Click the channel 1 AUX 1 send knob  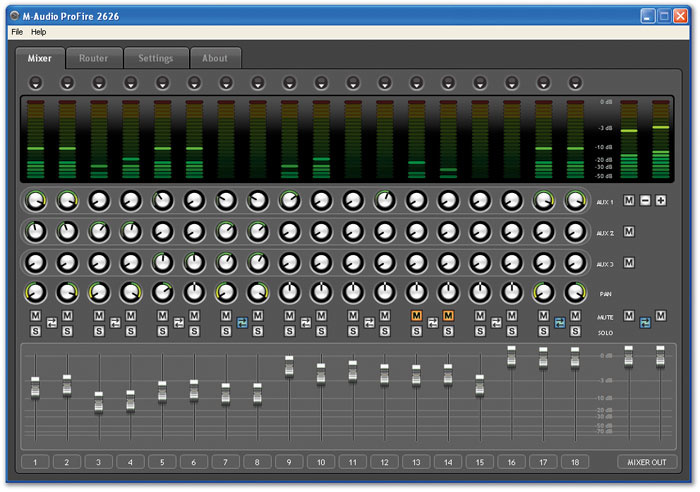(36, 201)
